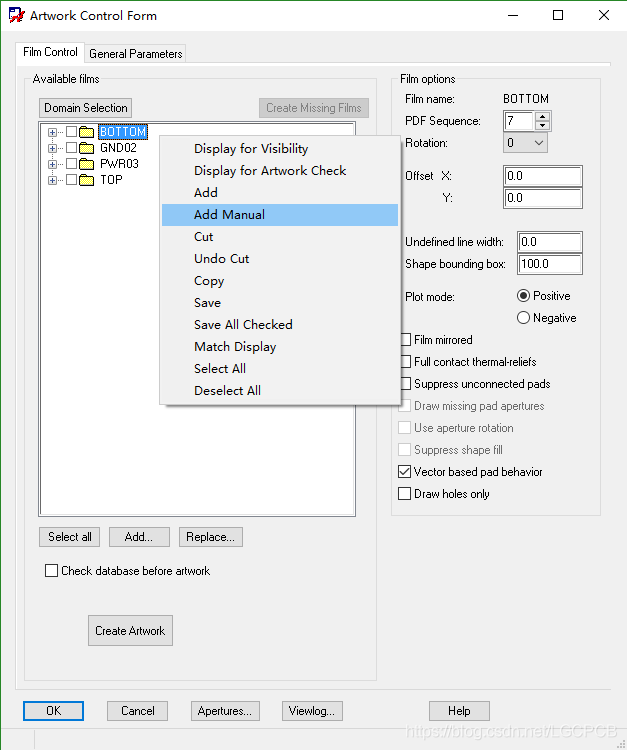Image resolution: width=627 pixels, height=750 pixels.
Task: Select the GND02 film name
Action: click(x=118, y=148)
